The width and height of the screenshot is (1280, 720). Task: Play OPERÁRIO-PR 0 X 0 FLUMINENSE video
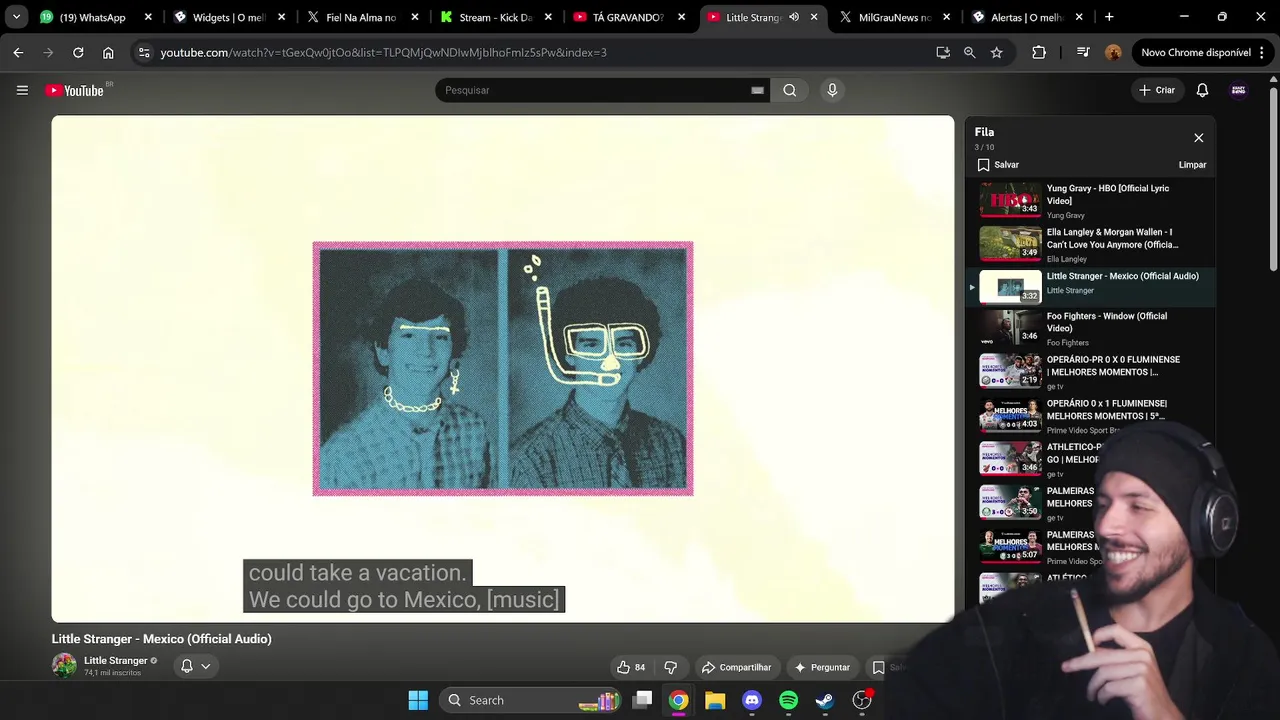coord(1090,372)
